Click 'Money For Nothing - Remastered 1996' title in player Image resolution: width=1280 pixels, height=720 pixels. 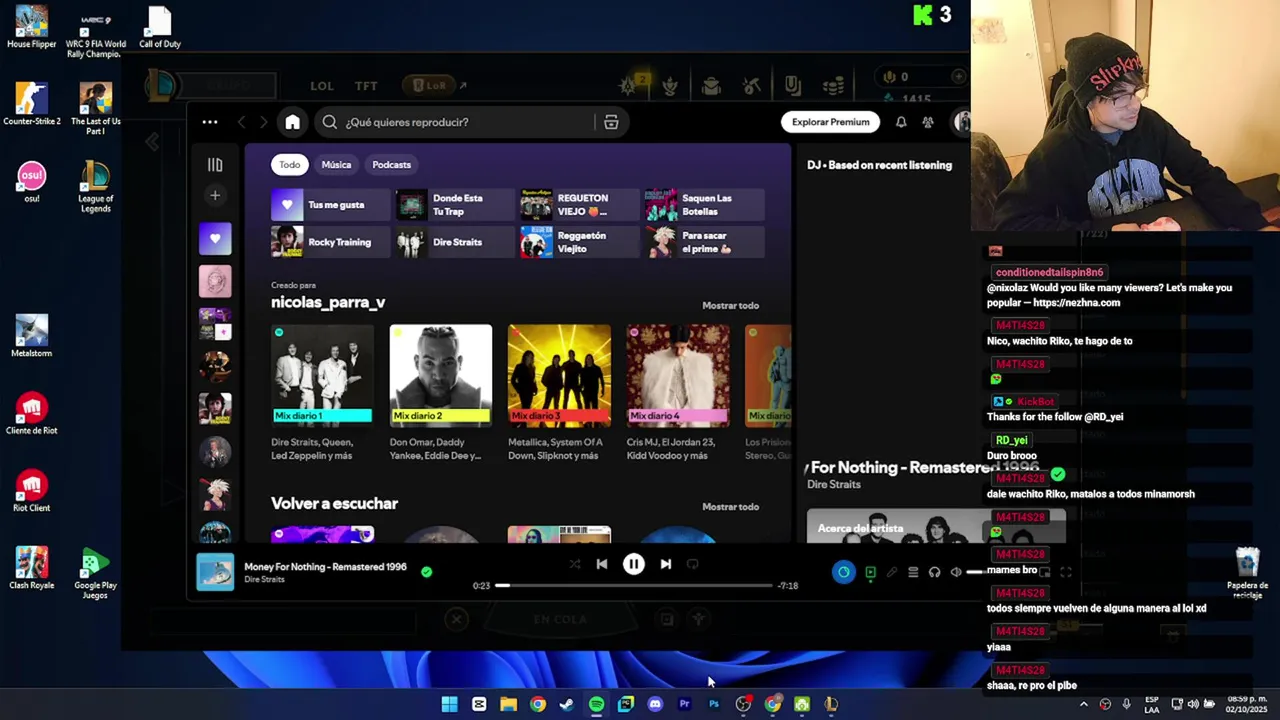(x=325, y=567)
